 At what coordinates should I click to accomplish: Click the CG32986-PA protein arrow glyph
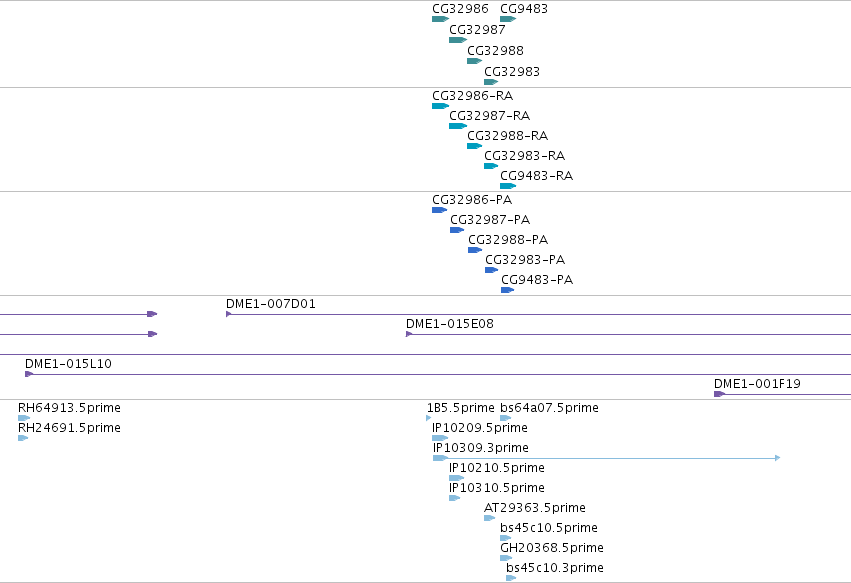pos(440,210)
